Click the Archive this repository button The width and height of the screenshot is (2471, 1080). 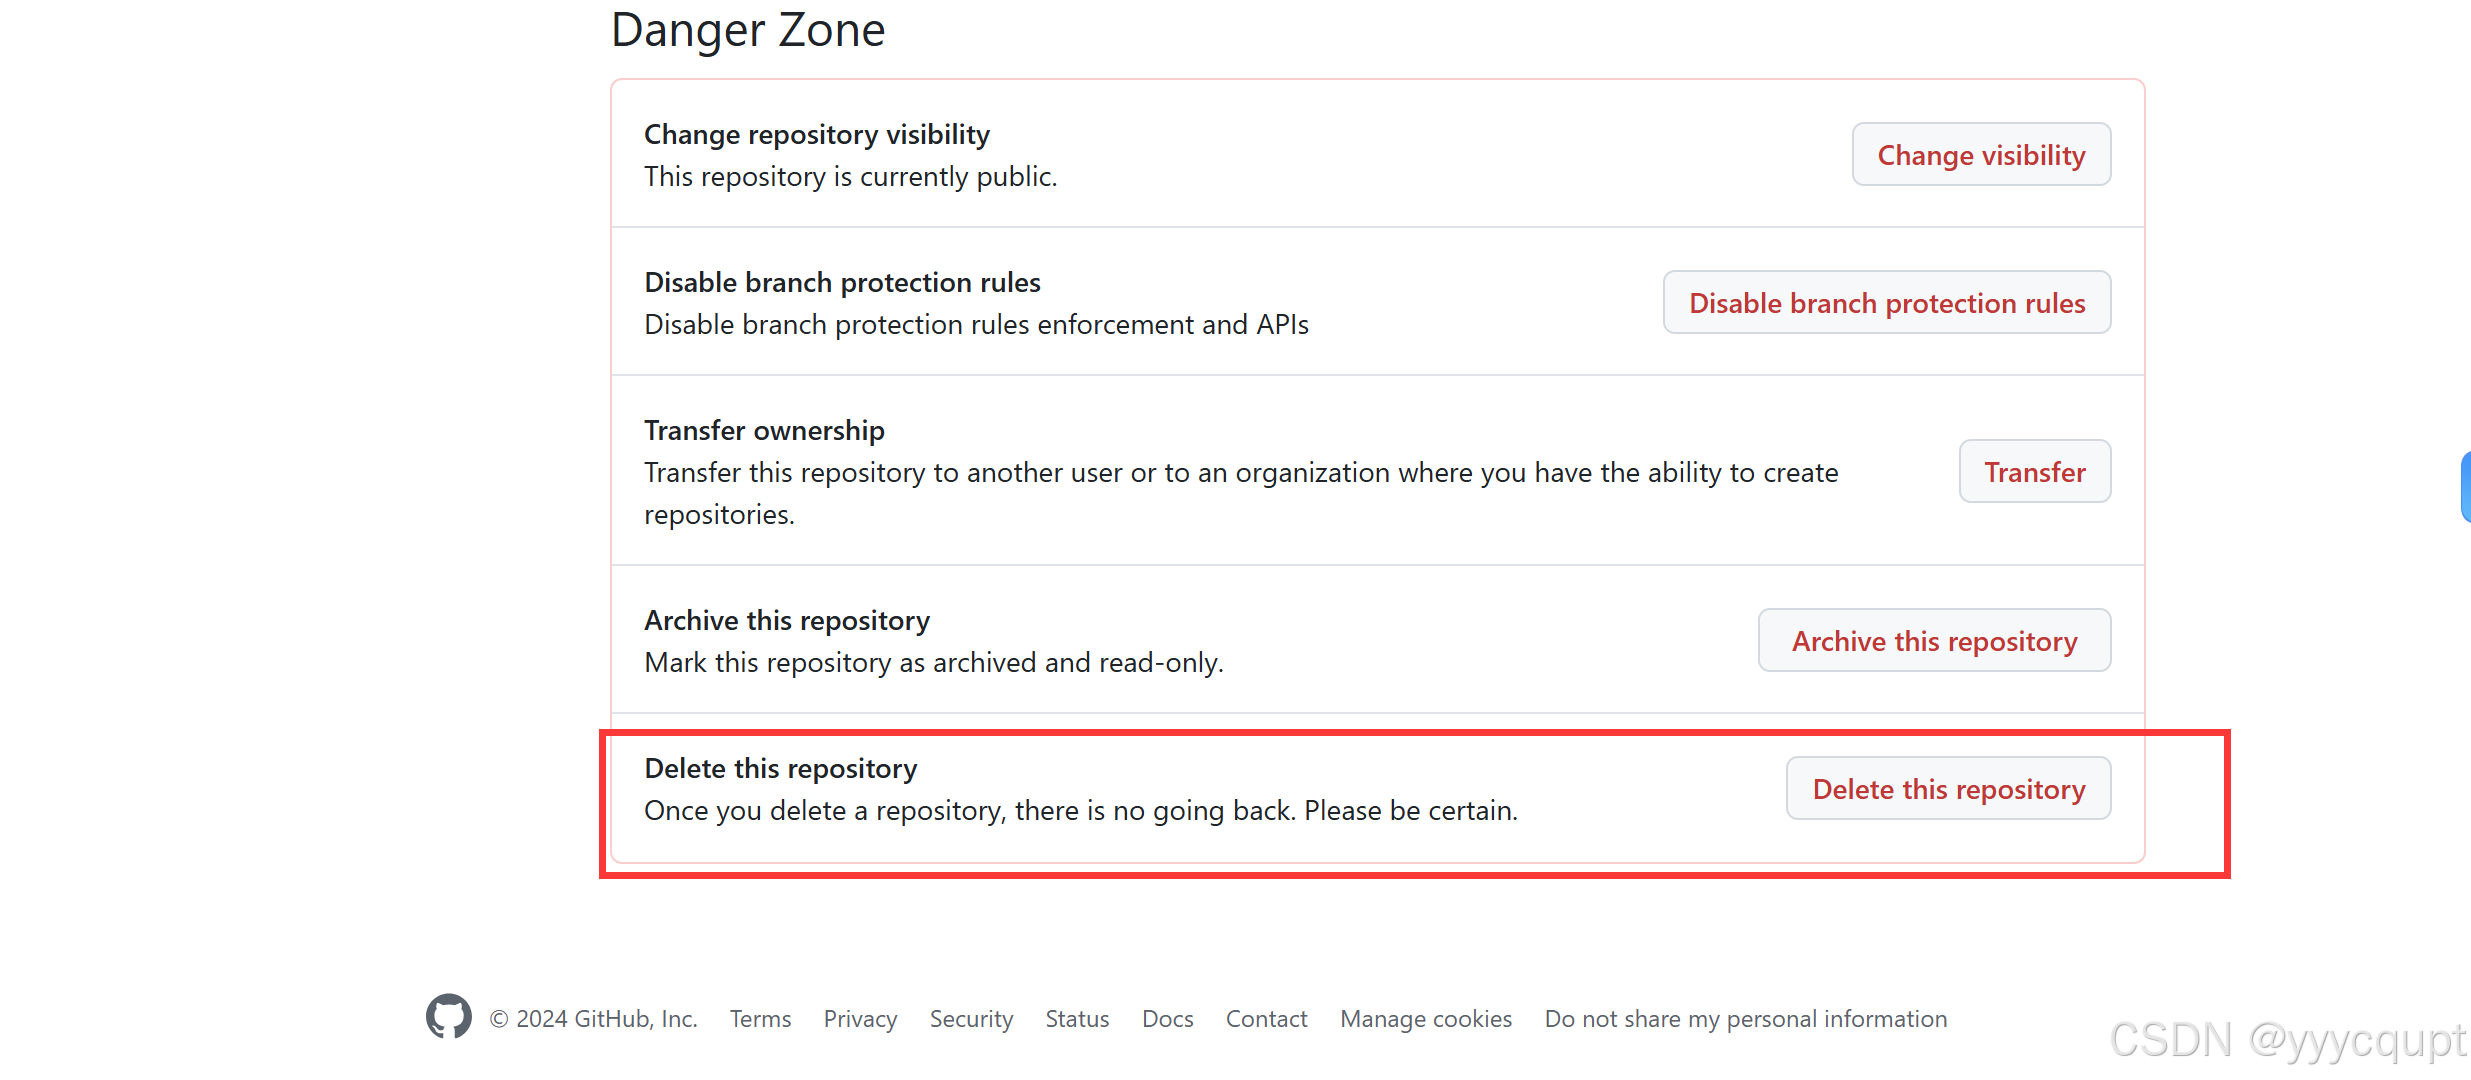tap(1934, 641)
